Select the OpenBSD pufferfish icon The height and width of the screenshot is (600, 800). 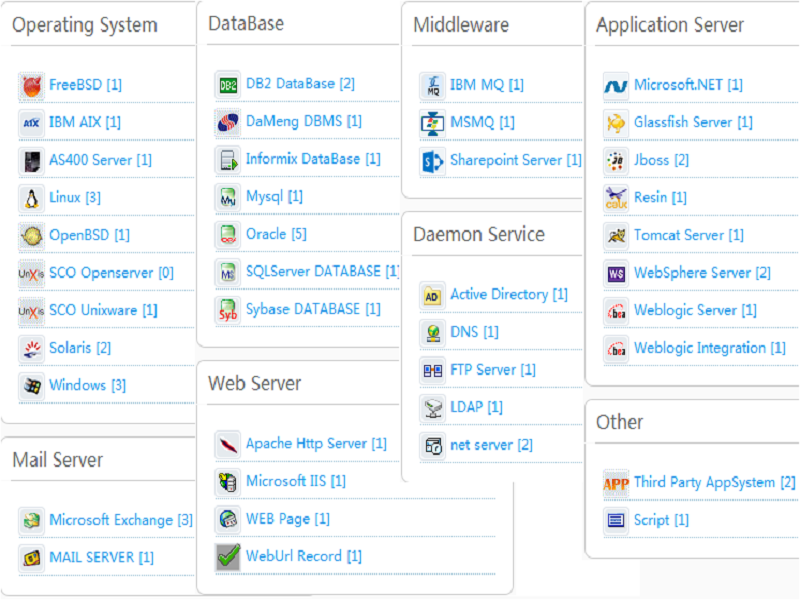point(32,236)
